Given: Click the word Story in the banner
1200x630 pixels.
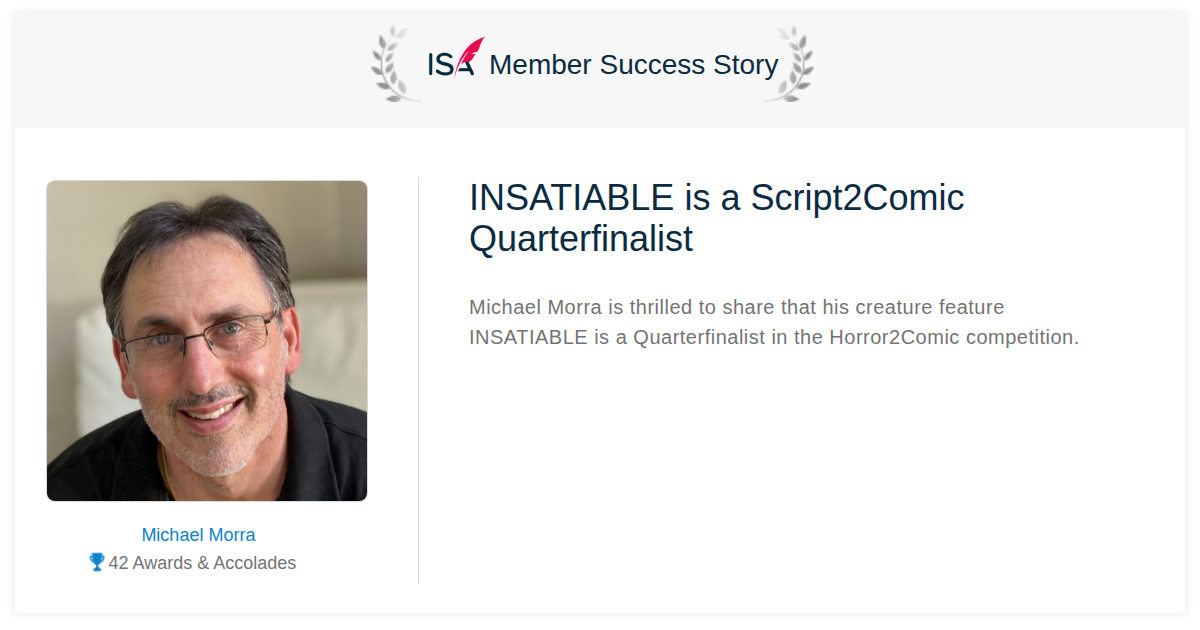Looking at the screenshot, I should coord(746,66).
